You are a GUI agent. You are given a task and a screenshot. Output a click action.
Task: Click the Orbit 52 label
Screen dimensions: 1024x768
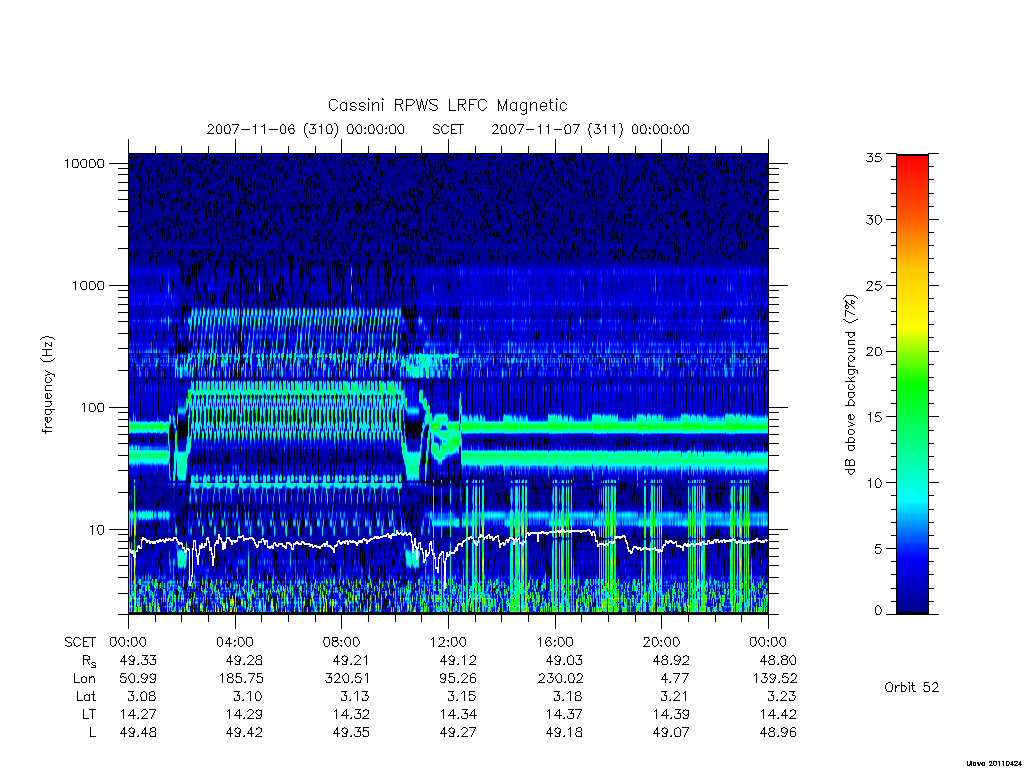912,687
